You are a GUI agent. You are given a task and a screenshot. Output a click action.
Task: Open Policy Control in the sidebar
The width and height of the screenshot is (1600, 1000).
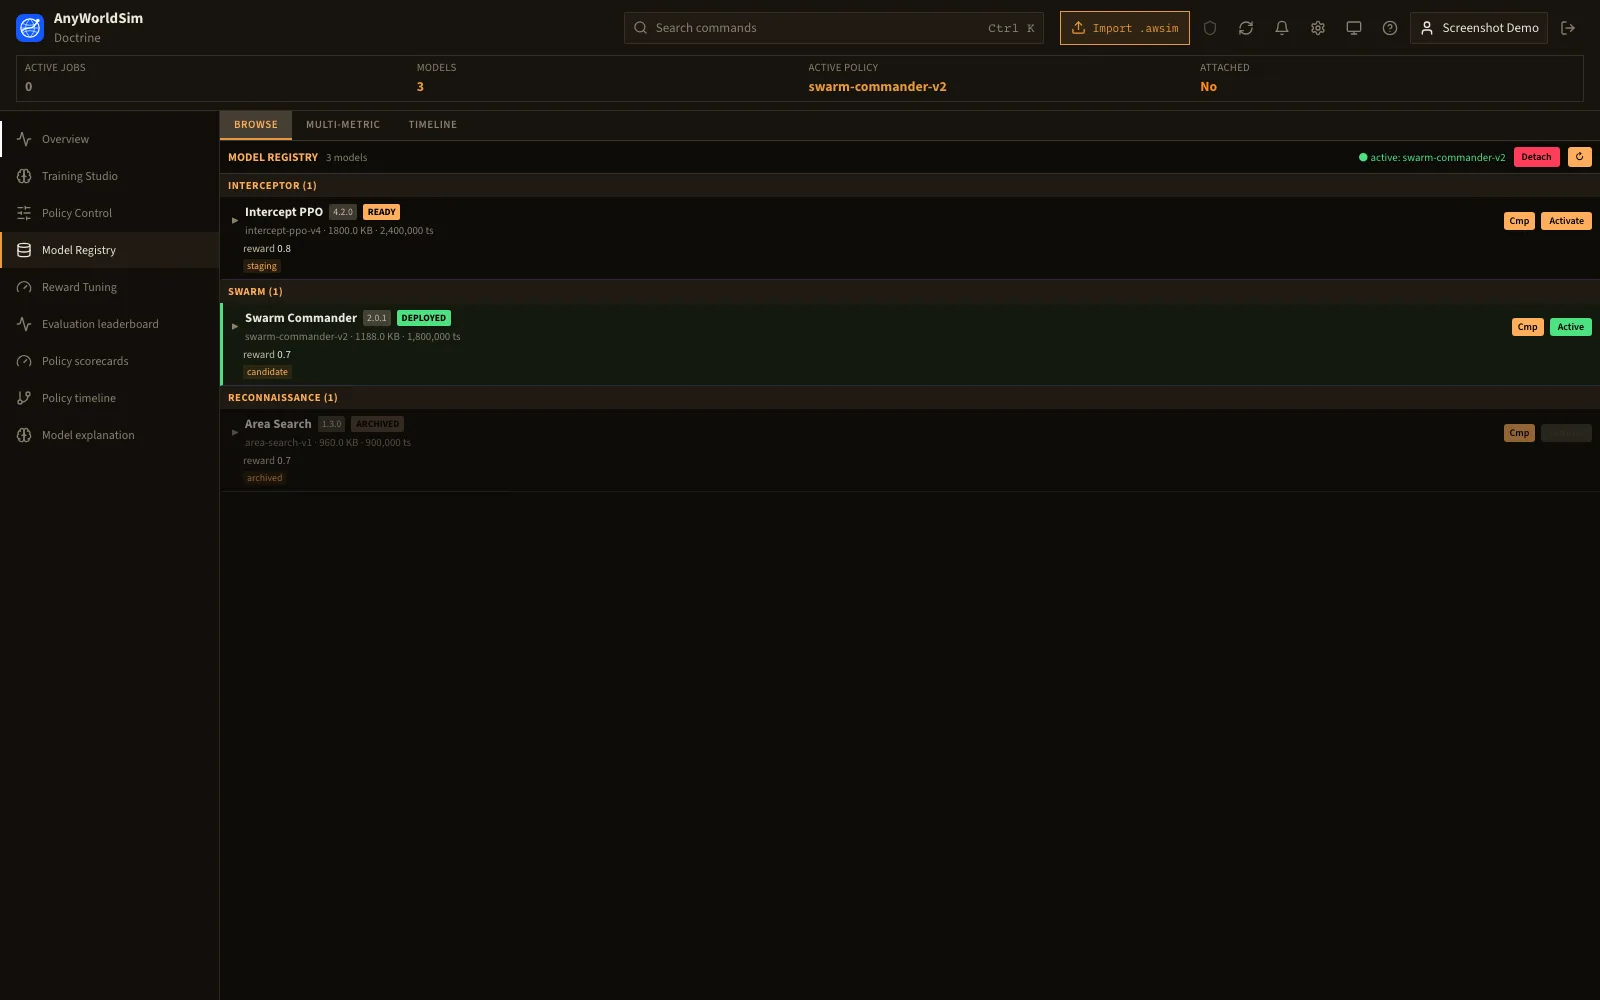(x=110, y=213)
